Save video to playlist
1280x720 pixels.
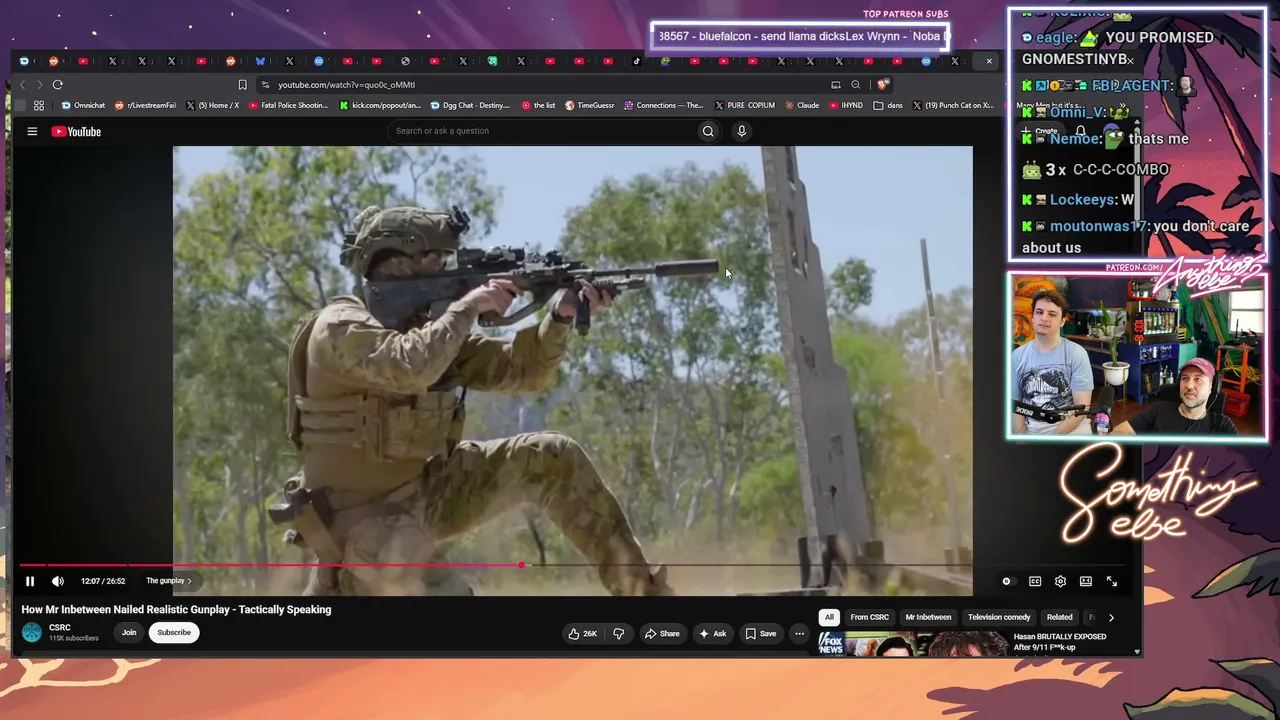tap(761, 633)
